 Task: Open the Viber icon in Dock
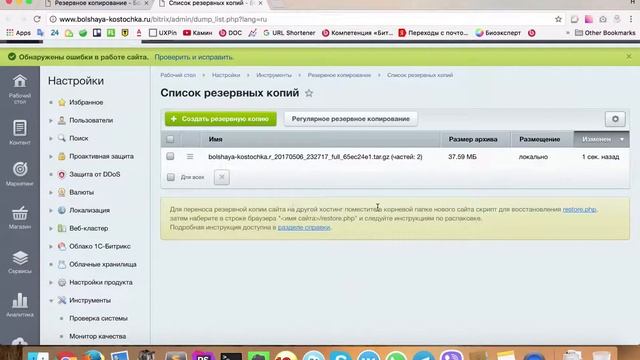pos(451,356)
